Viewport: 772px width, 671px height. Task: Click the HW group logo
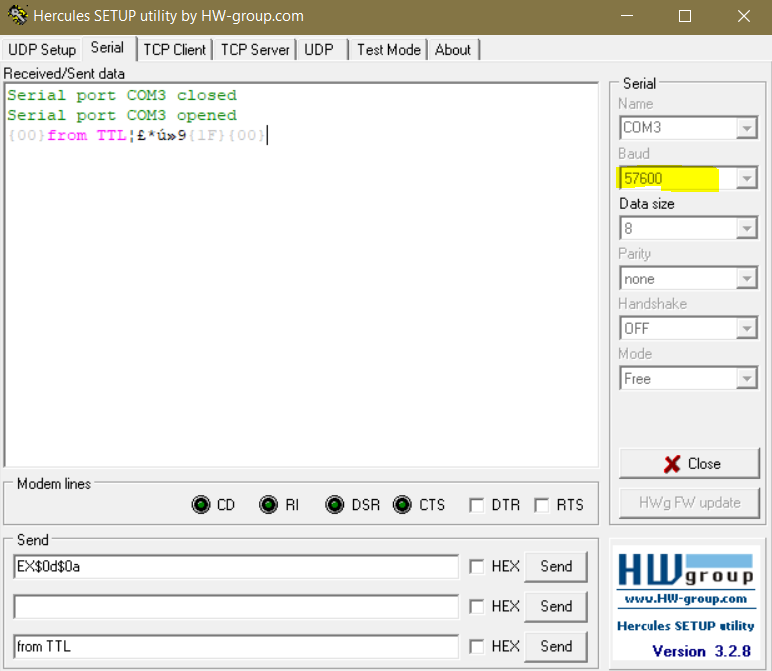point(685,570)
